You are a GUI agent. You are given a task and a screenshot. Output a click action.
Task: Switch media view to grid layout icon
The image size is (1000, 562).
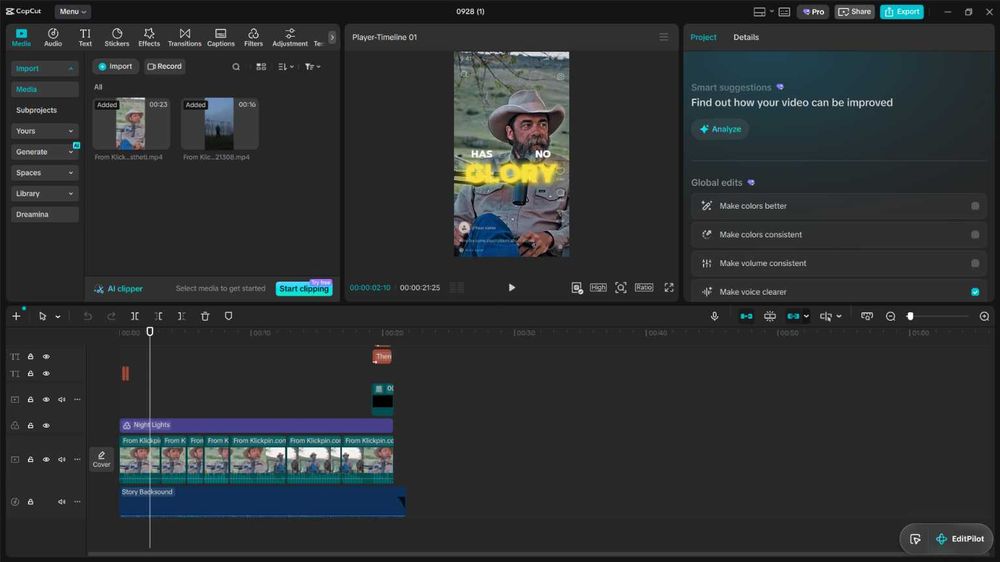pyautogui.click(x=261, y=67)
